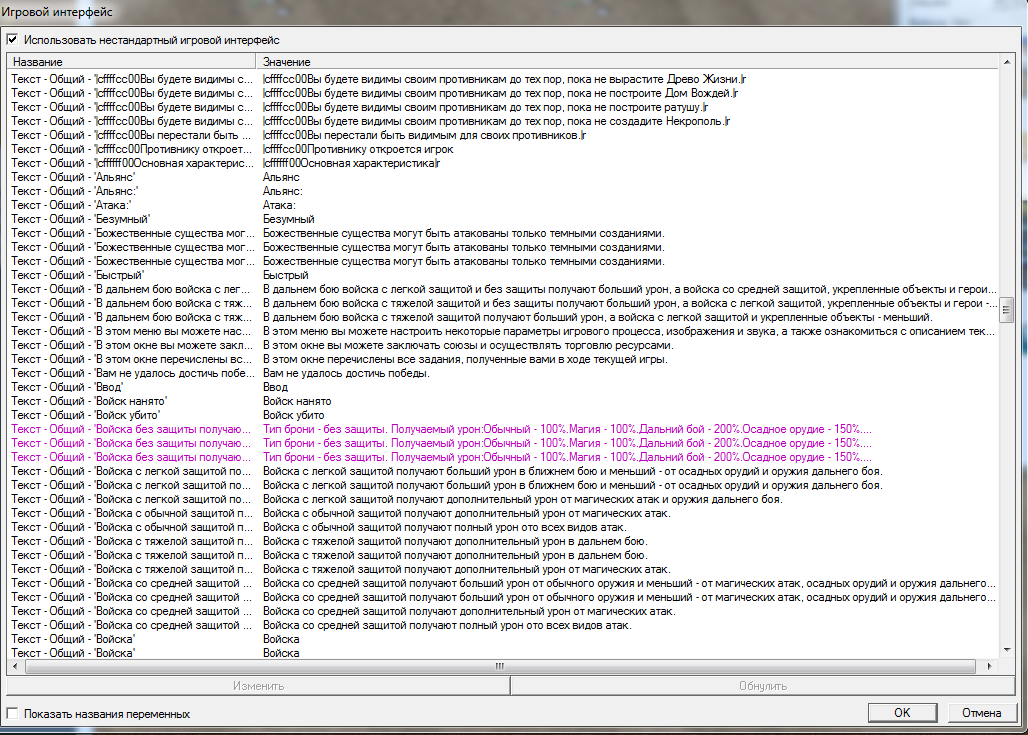Select the 'Основная характеристика' row
Image resolution: width=1028 pixels, height=735 pixels.
coord(503,163)
